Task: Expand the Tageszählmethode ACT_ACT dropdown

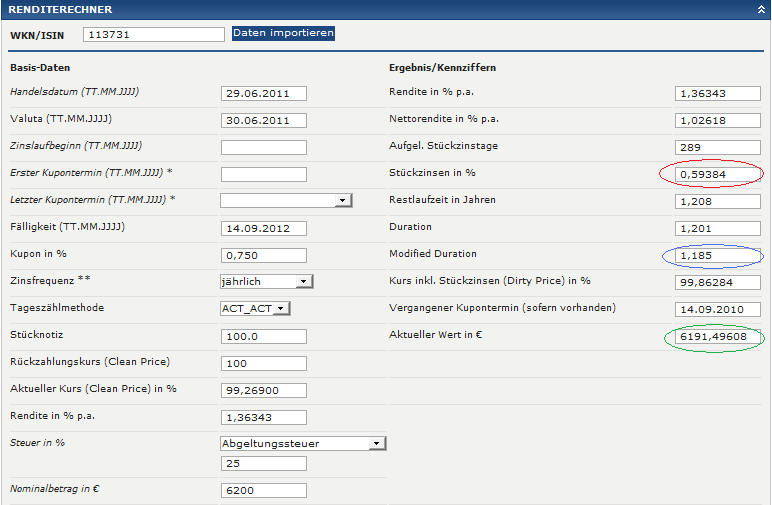Action: click(255, 309)
